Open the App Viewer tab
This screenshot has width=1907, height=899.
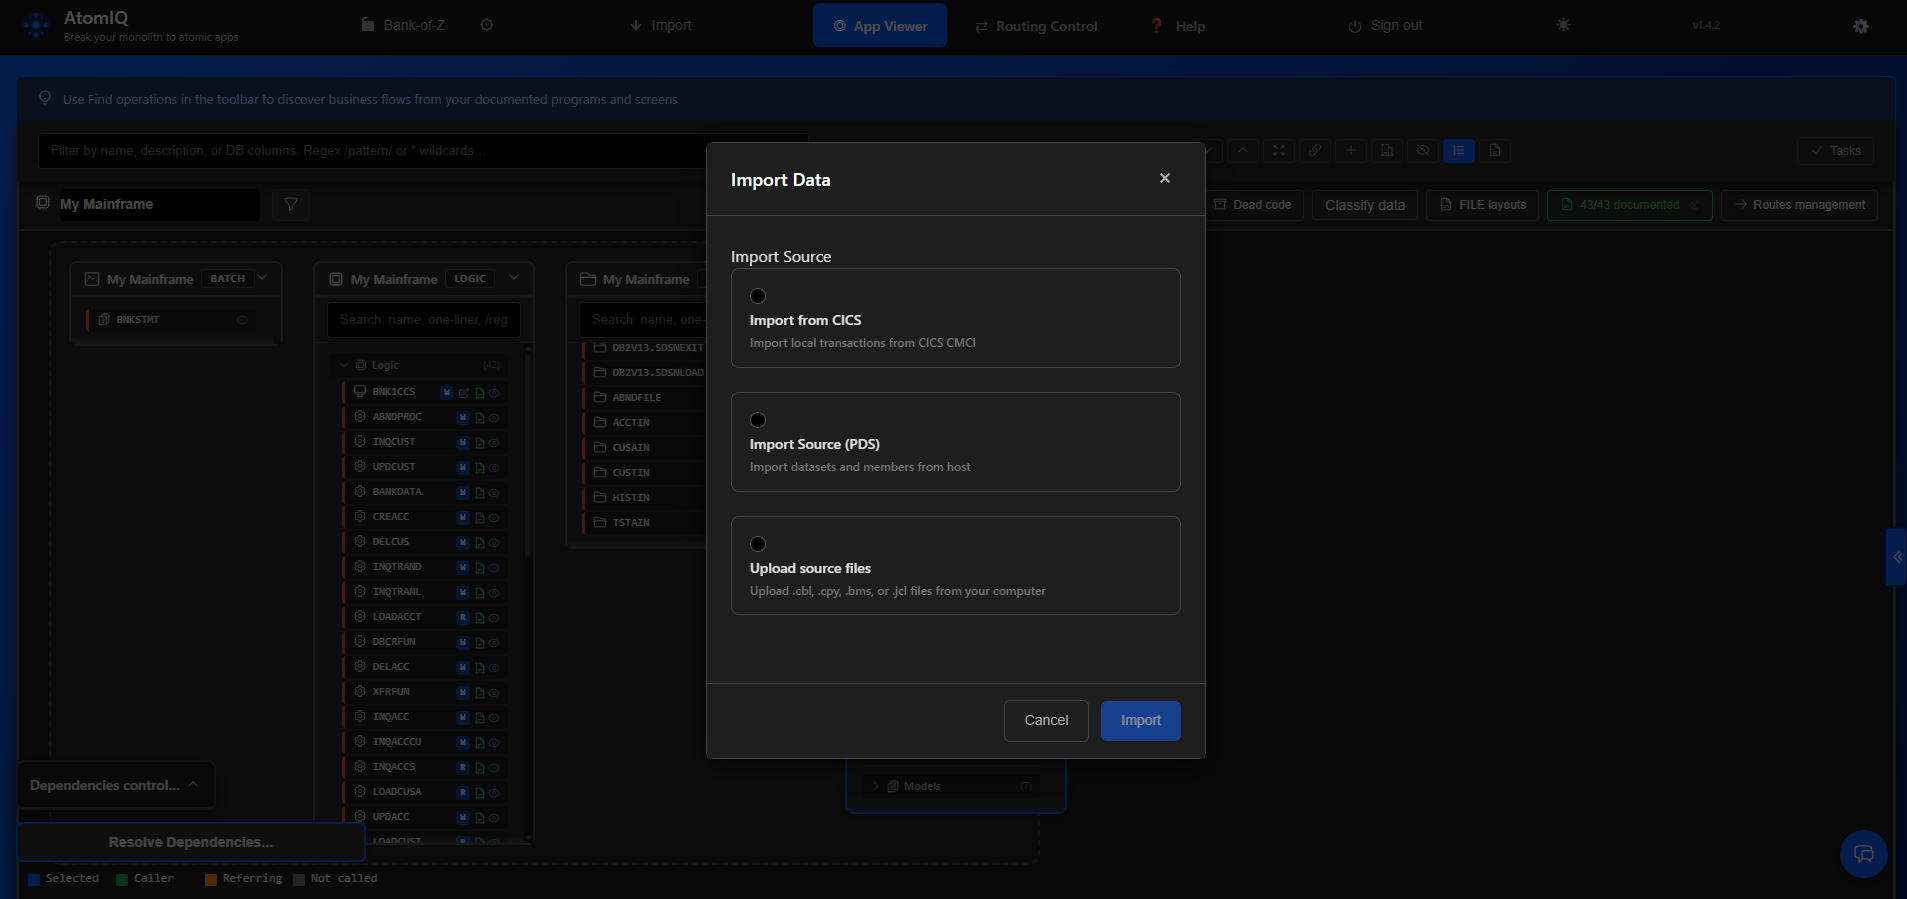click(880, 26)
